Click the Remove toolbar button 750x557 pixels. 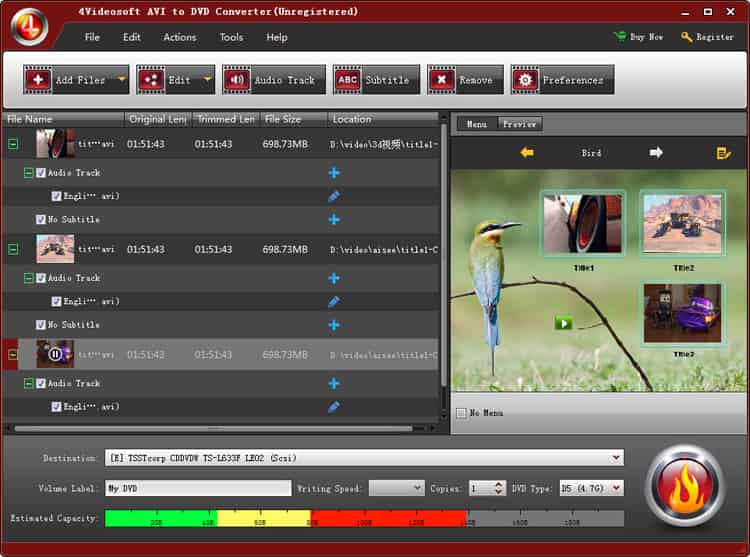[x=465, y=80]
